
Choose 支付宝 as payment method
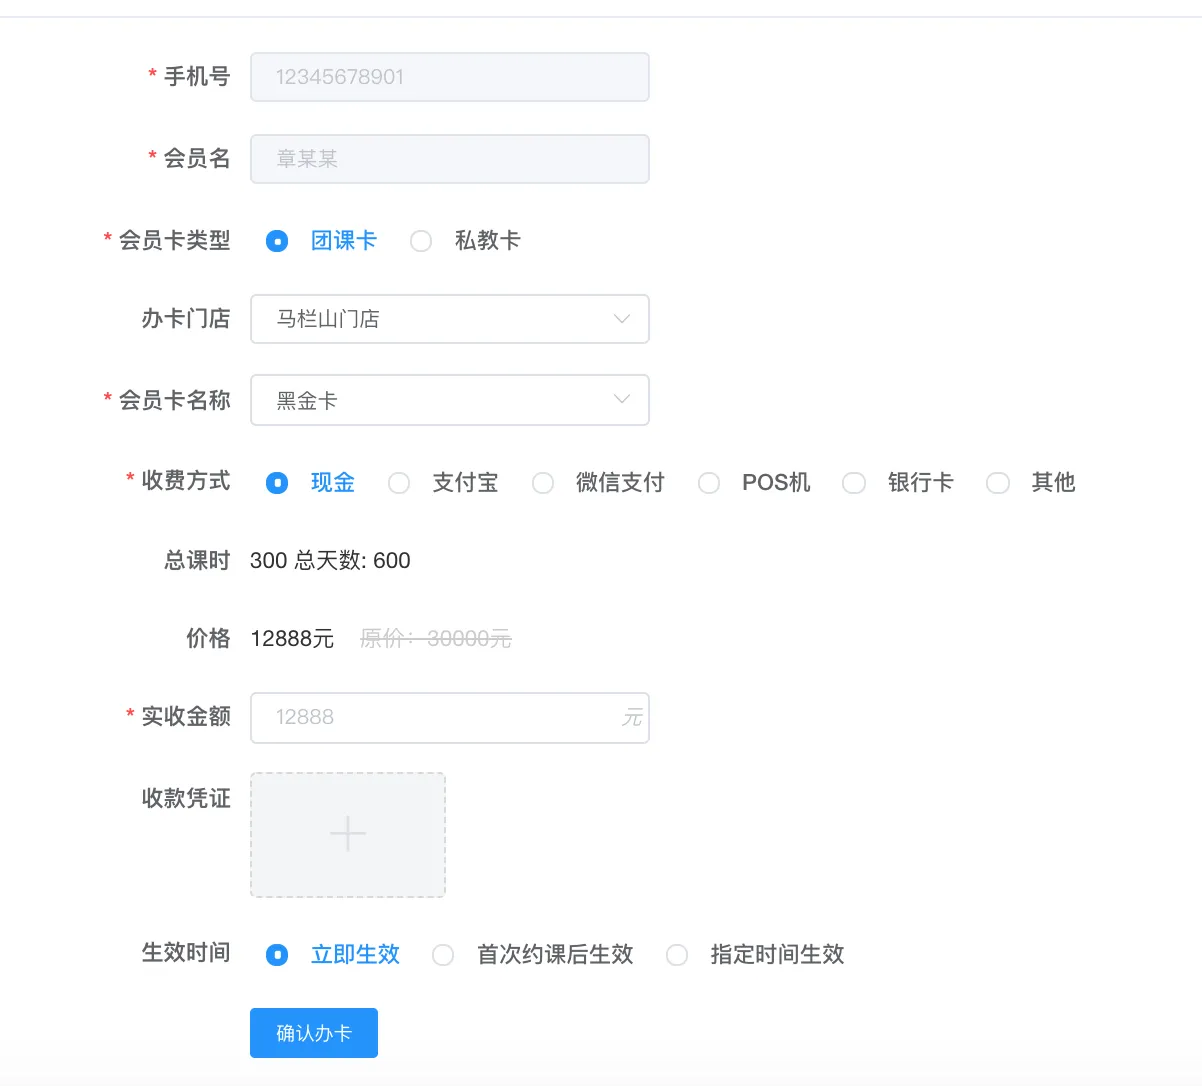pyautogui.click(x=399, y=483)
